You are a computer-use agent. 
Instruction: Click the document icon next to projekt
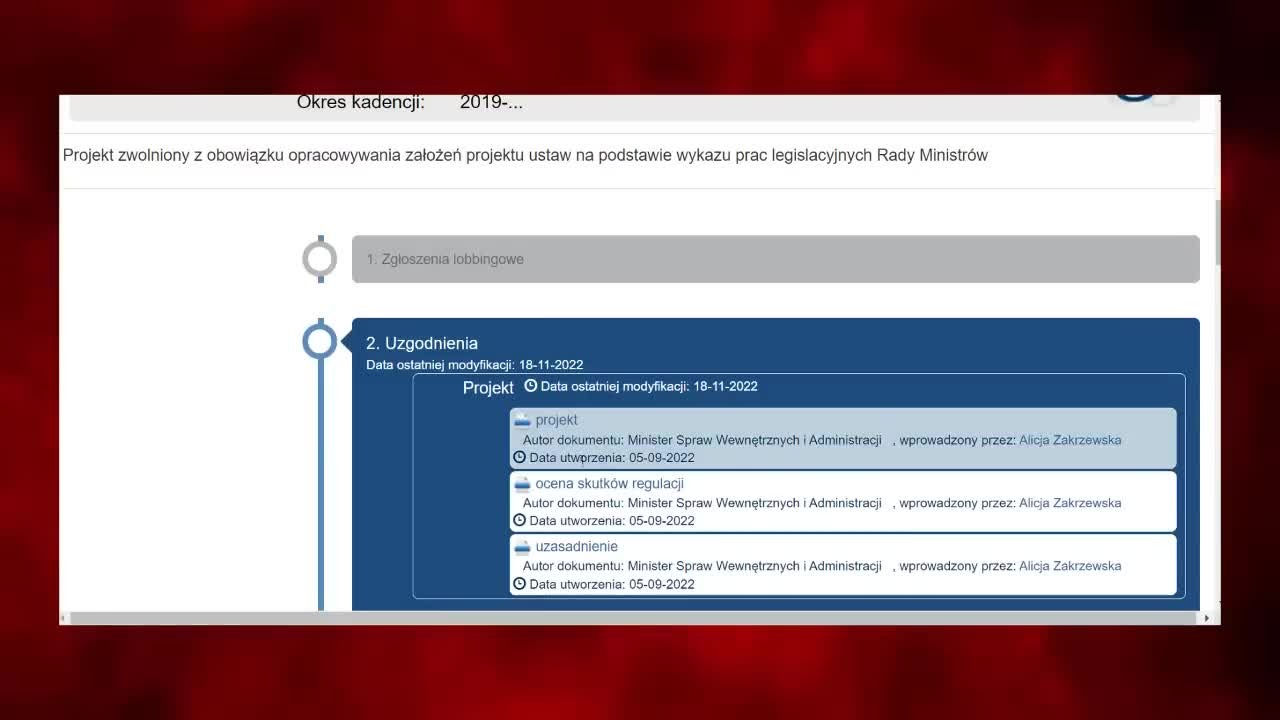click(522, 420)
